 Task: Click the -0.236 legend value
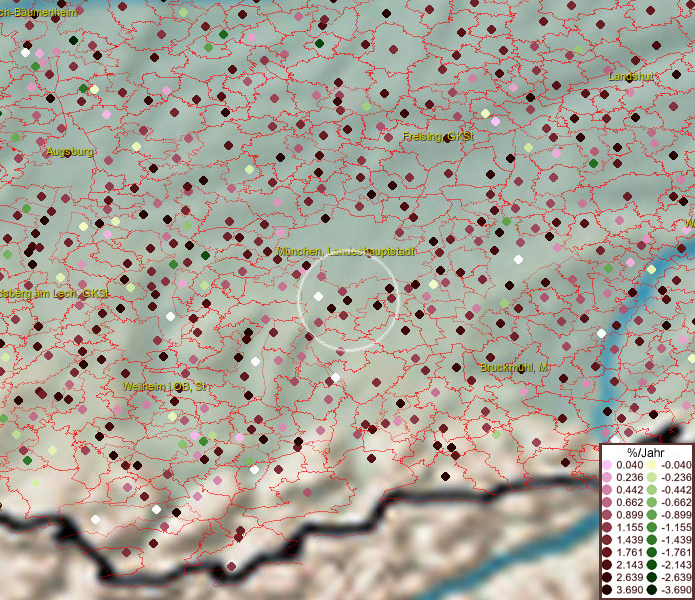point(676,477)
